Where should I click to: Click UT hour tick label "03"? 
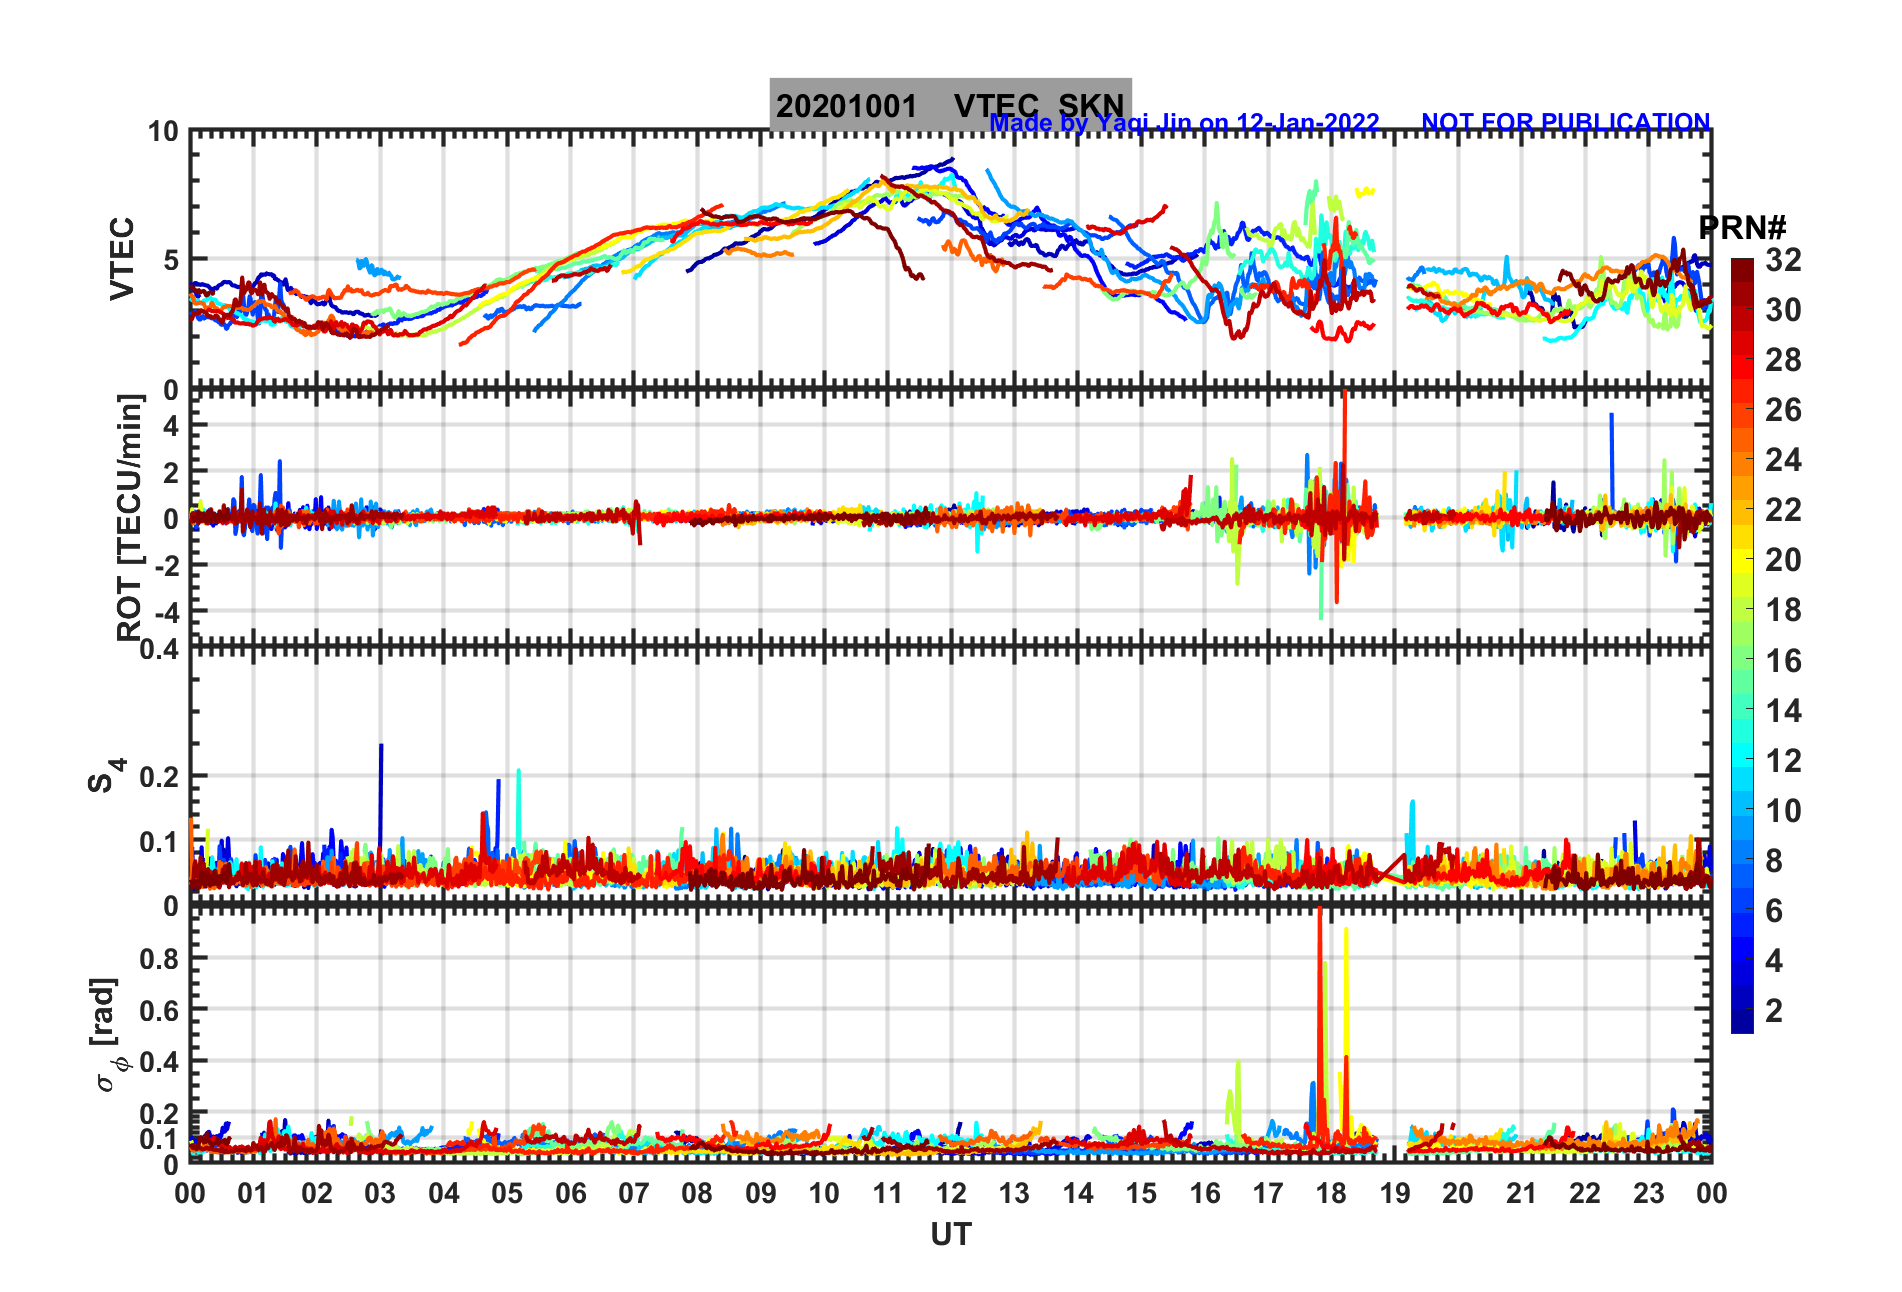[x=380, y=1193]
